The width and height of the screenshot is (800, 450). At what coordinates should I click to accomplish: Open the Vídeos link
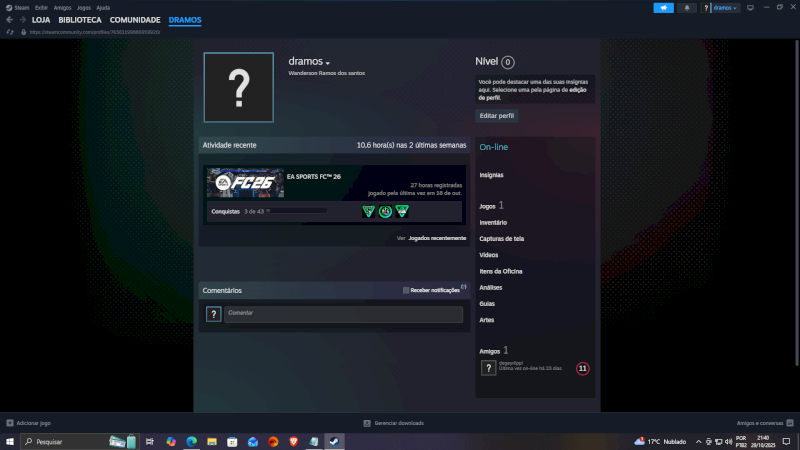[489, 255]
